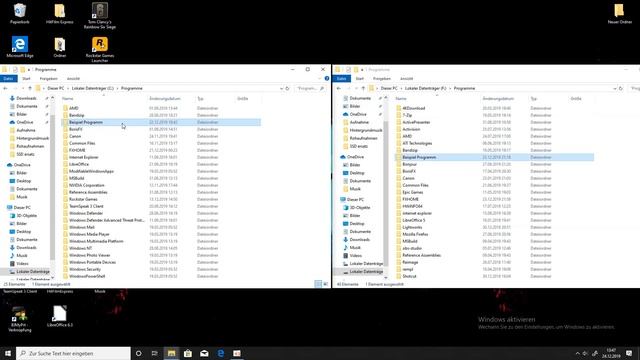Show hidden system tray icons

point(578,353)
